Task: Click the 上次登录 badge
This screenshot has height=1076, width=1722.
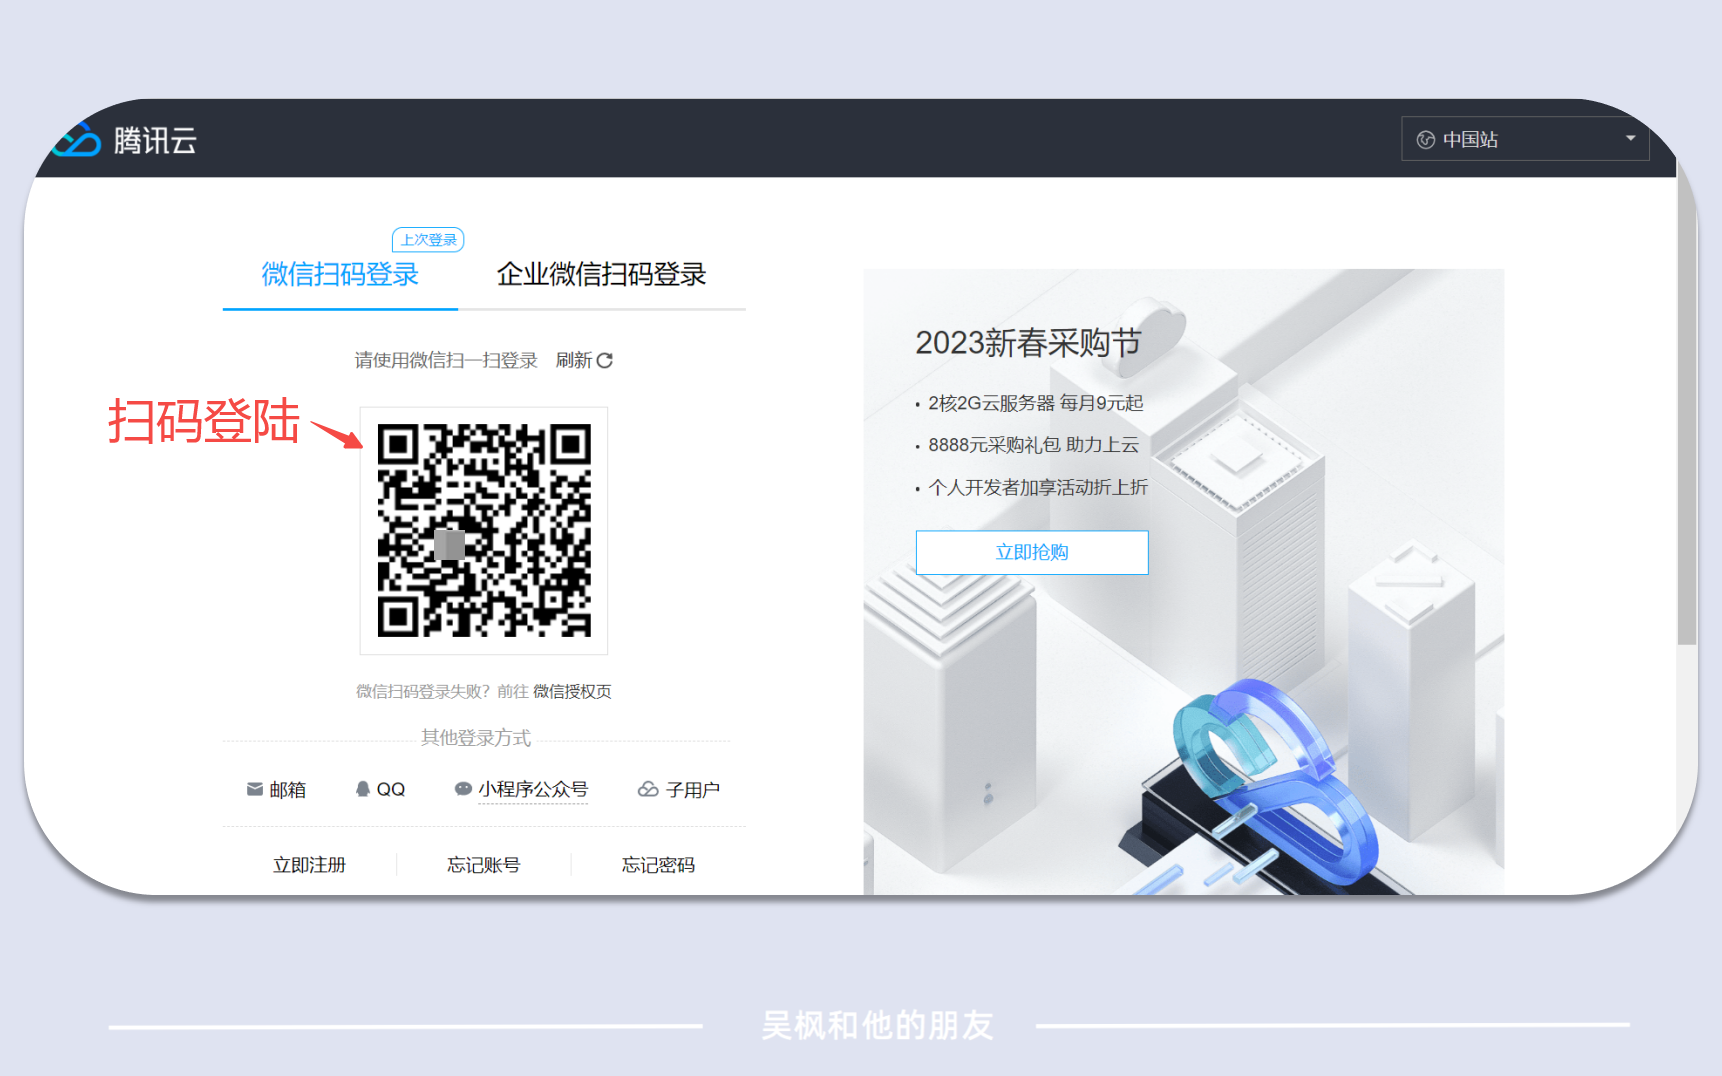Action: pos(428,240)
